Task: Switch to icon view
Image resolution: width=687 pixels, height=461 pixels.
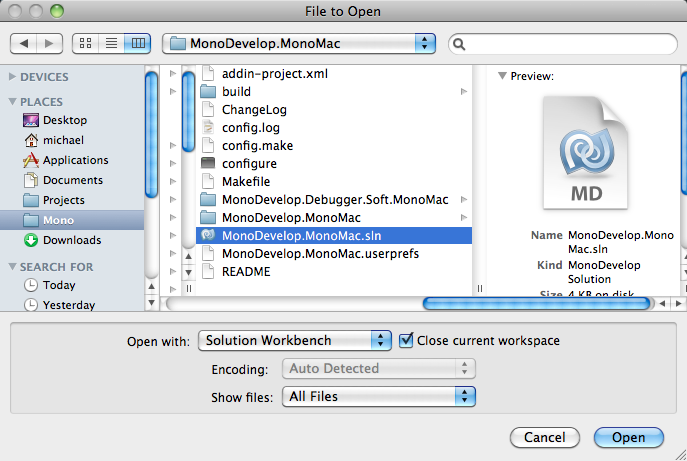Action: point(85,43)
